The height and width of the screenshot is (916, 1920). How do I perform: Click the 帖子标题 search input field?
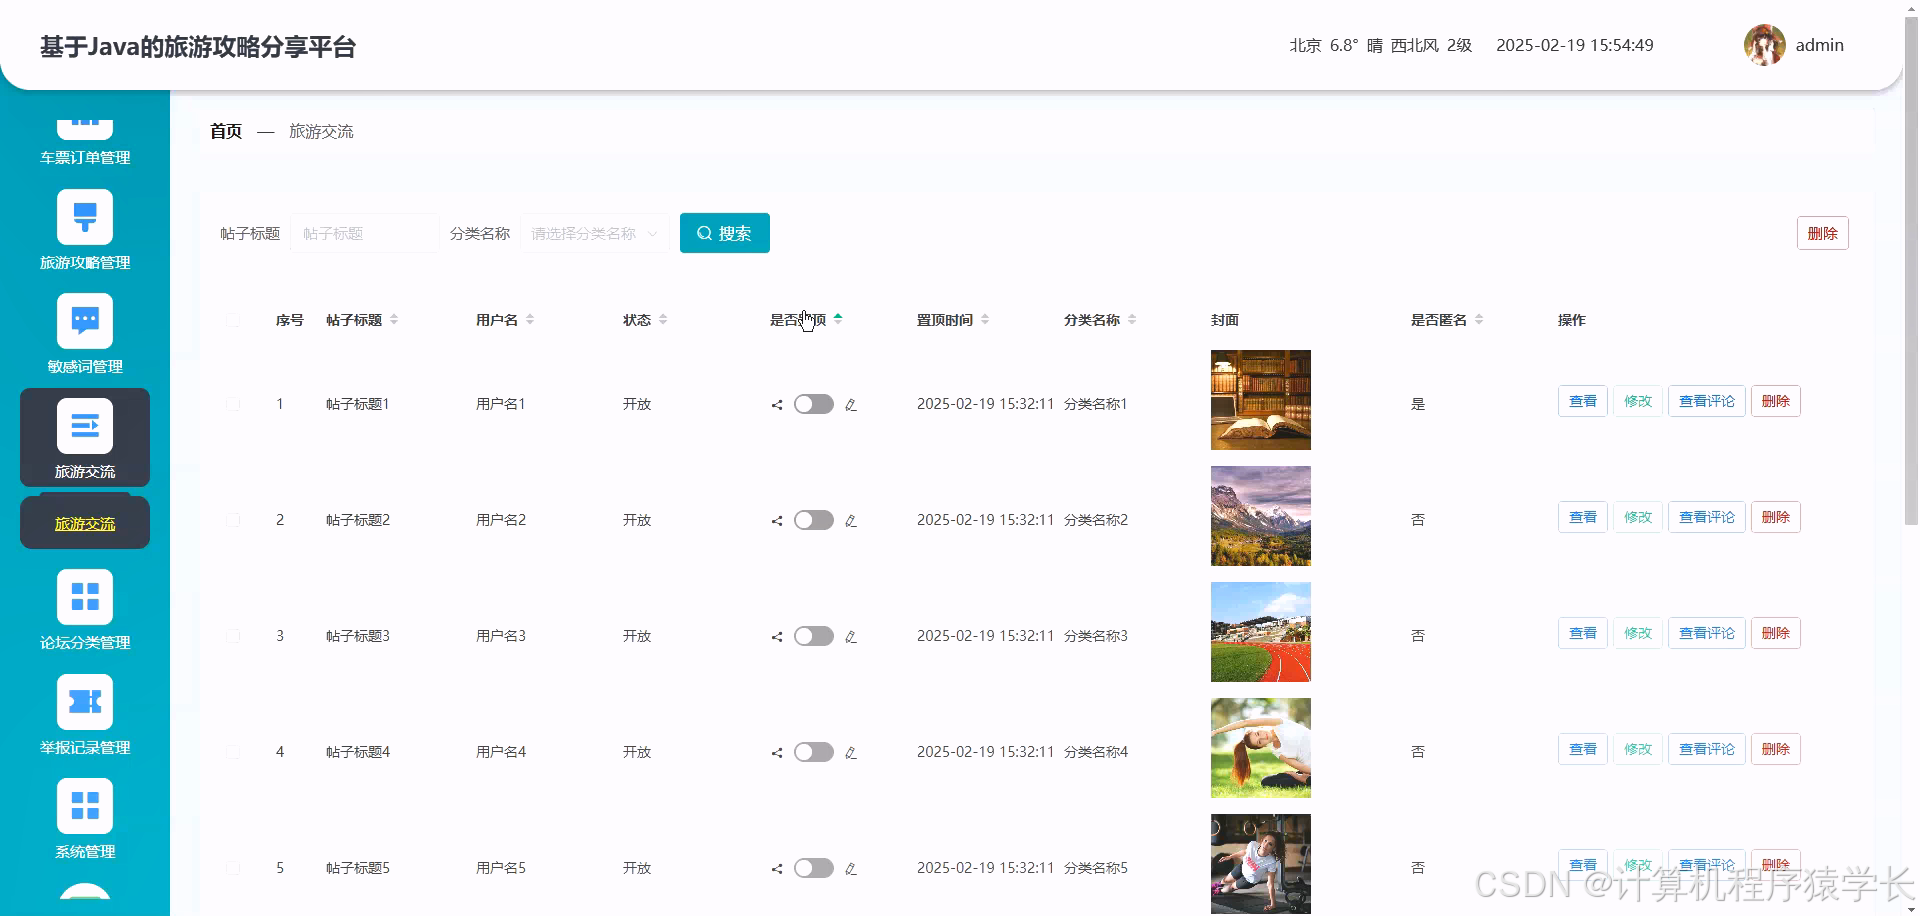point(364,233)
